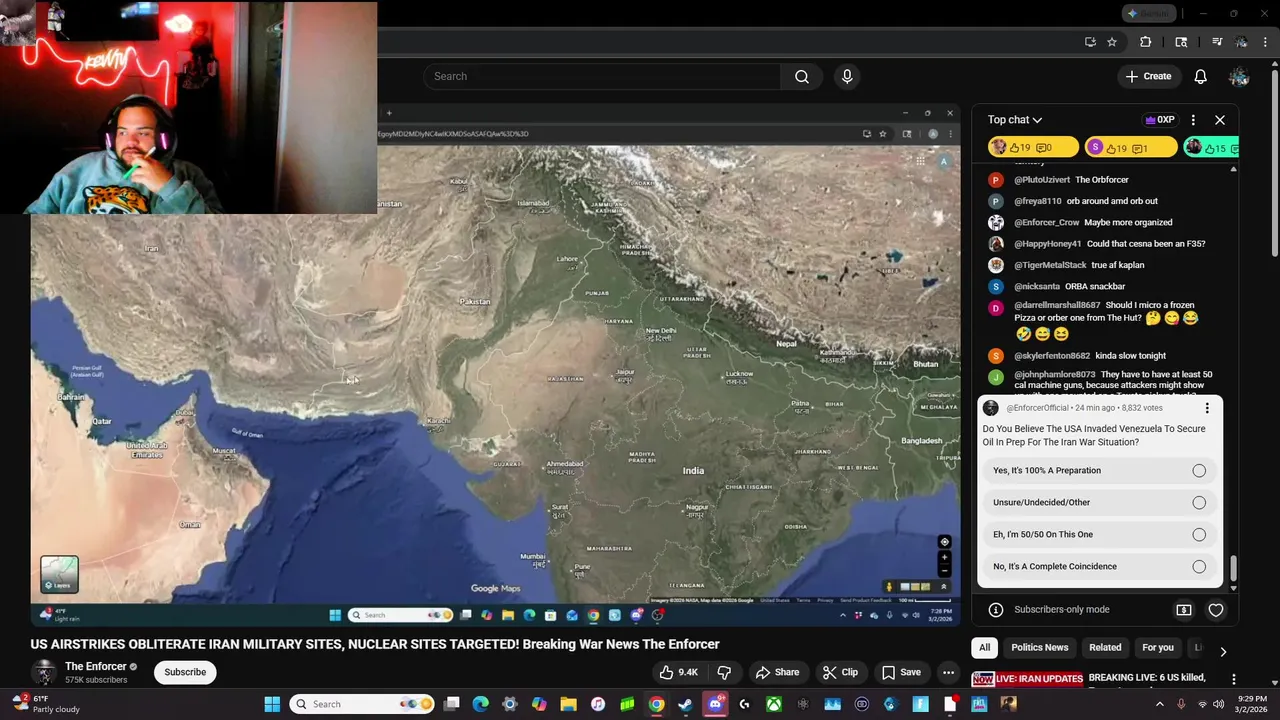Image resolution: width=1280 pixels, height=720 pixels.
Task: Click the purple S pinned chat chip
Action: coord(1131,148)
